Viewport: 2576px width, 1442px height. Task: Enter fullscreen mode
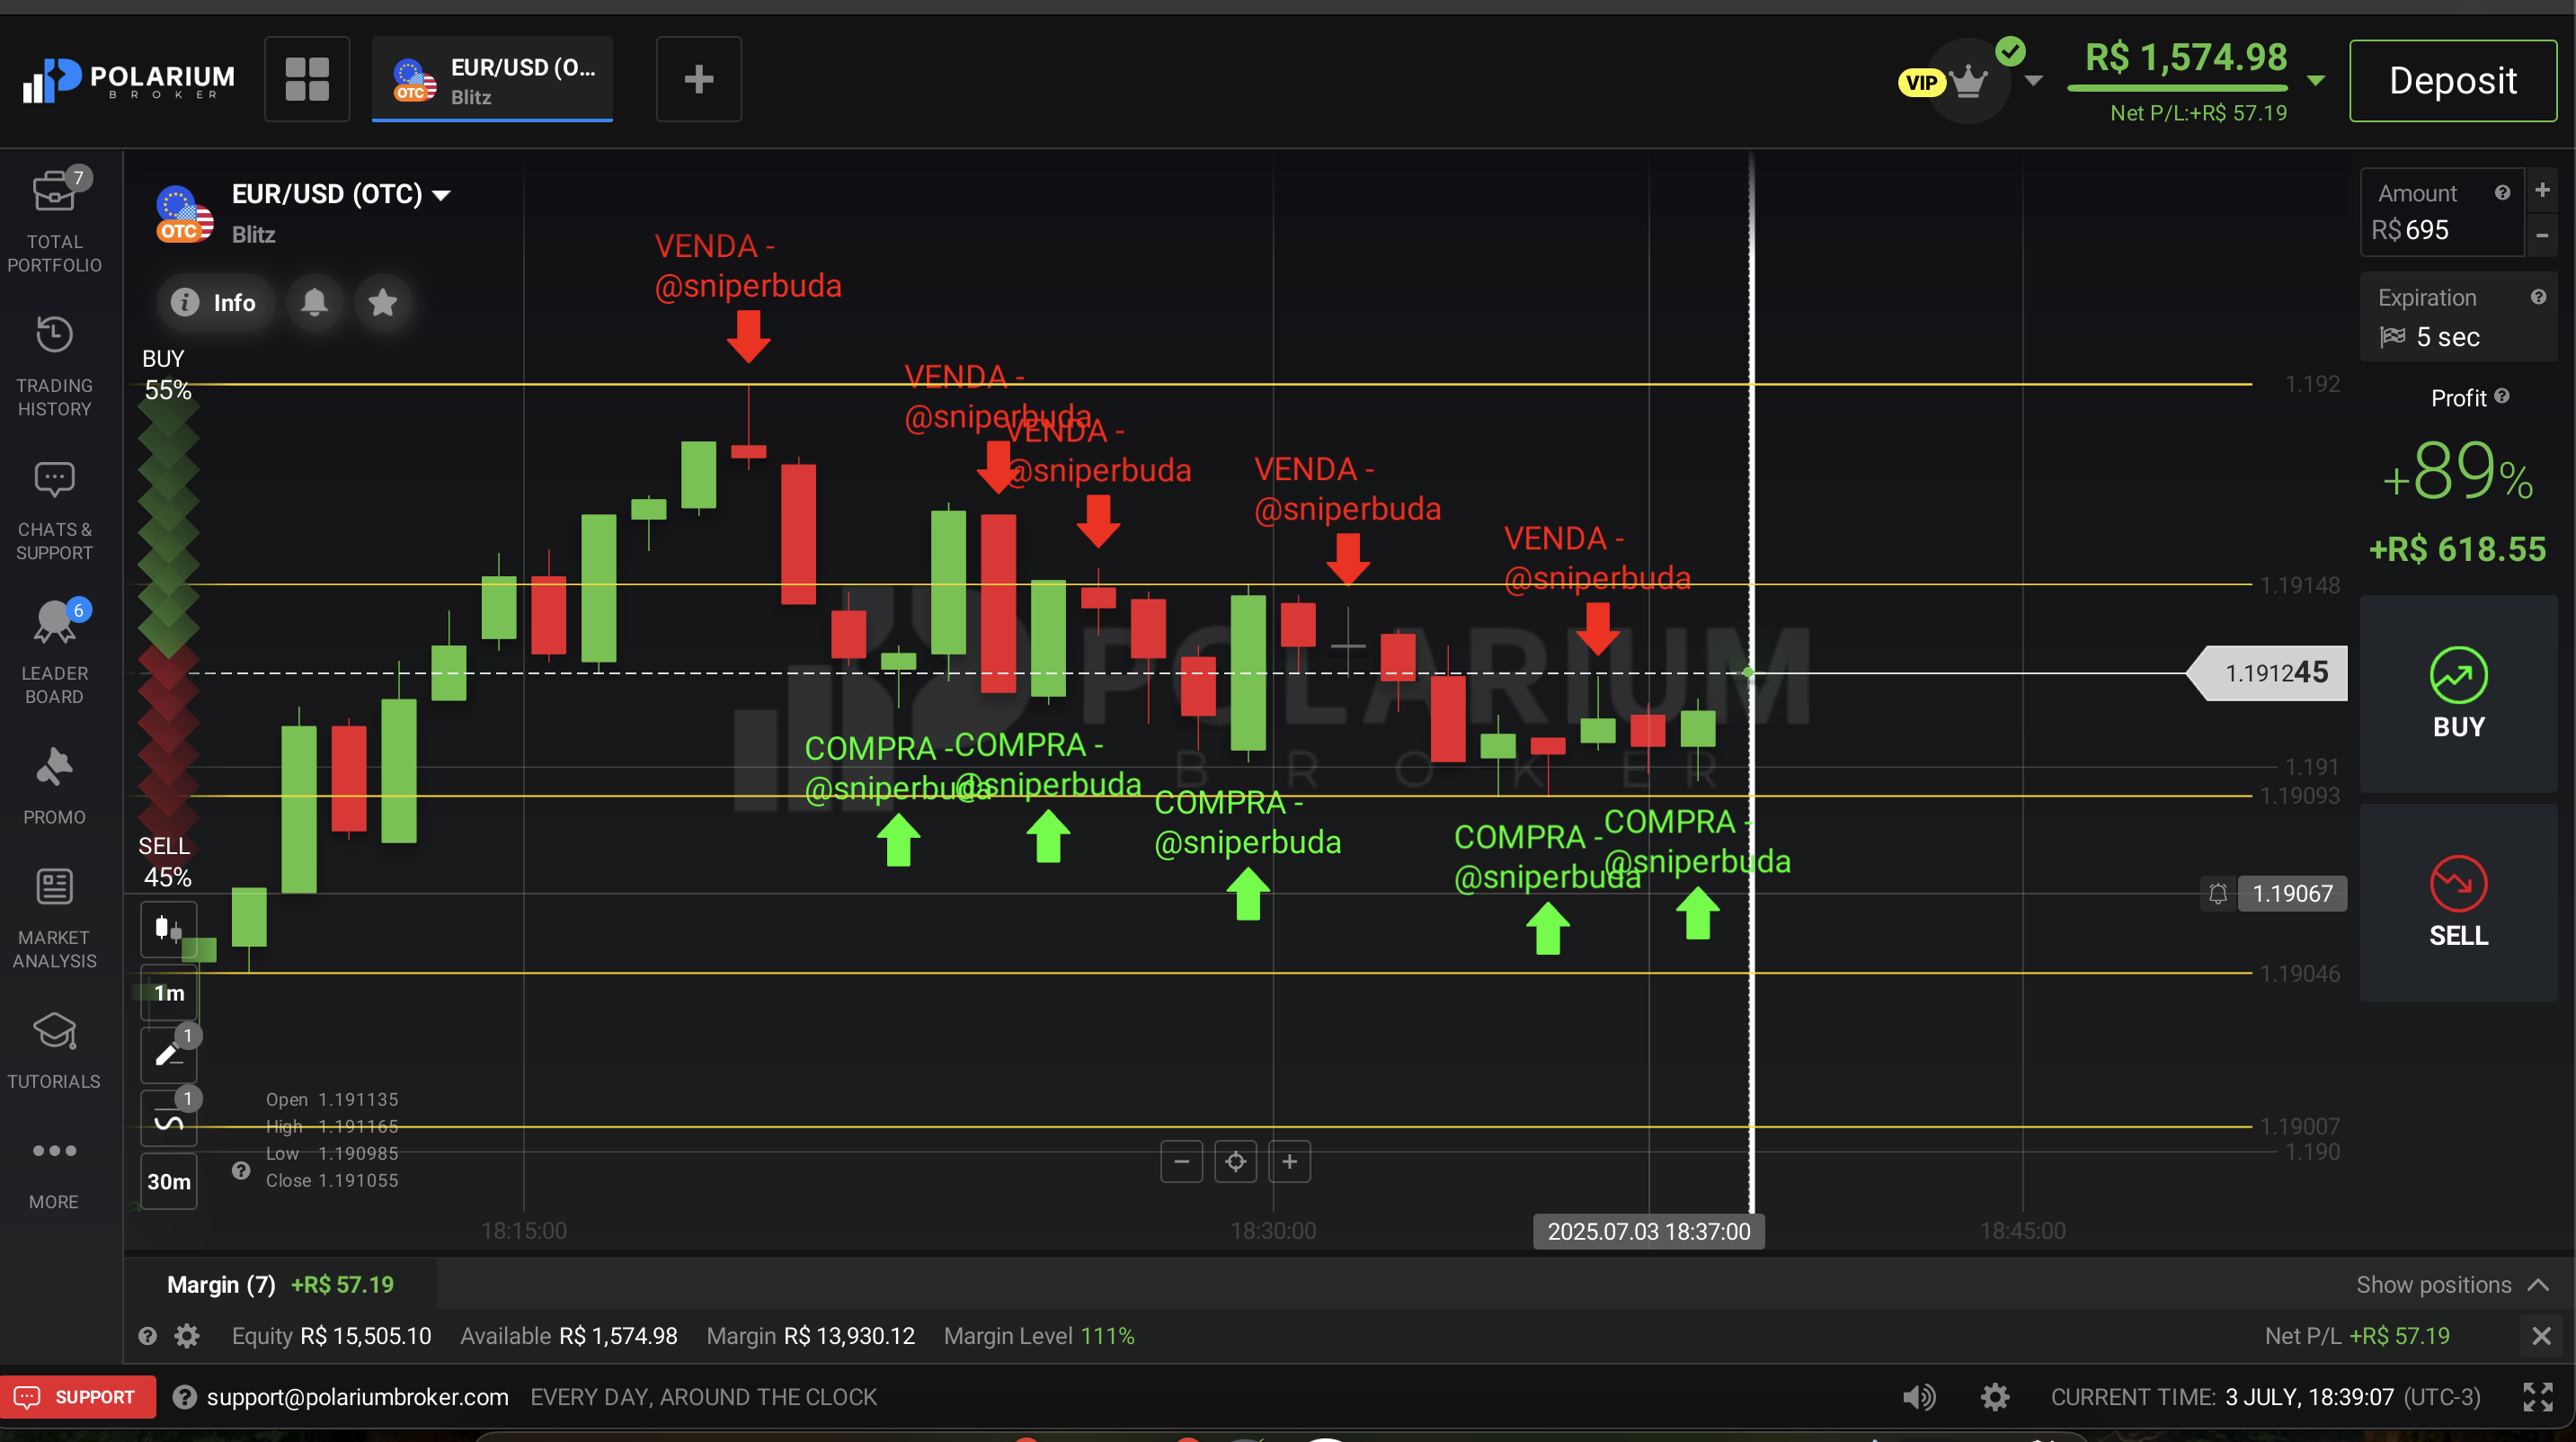2538,1397
